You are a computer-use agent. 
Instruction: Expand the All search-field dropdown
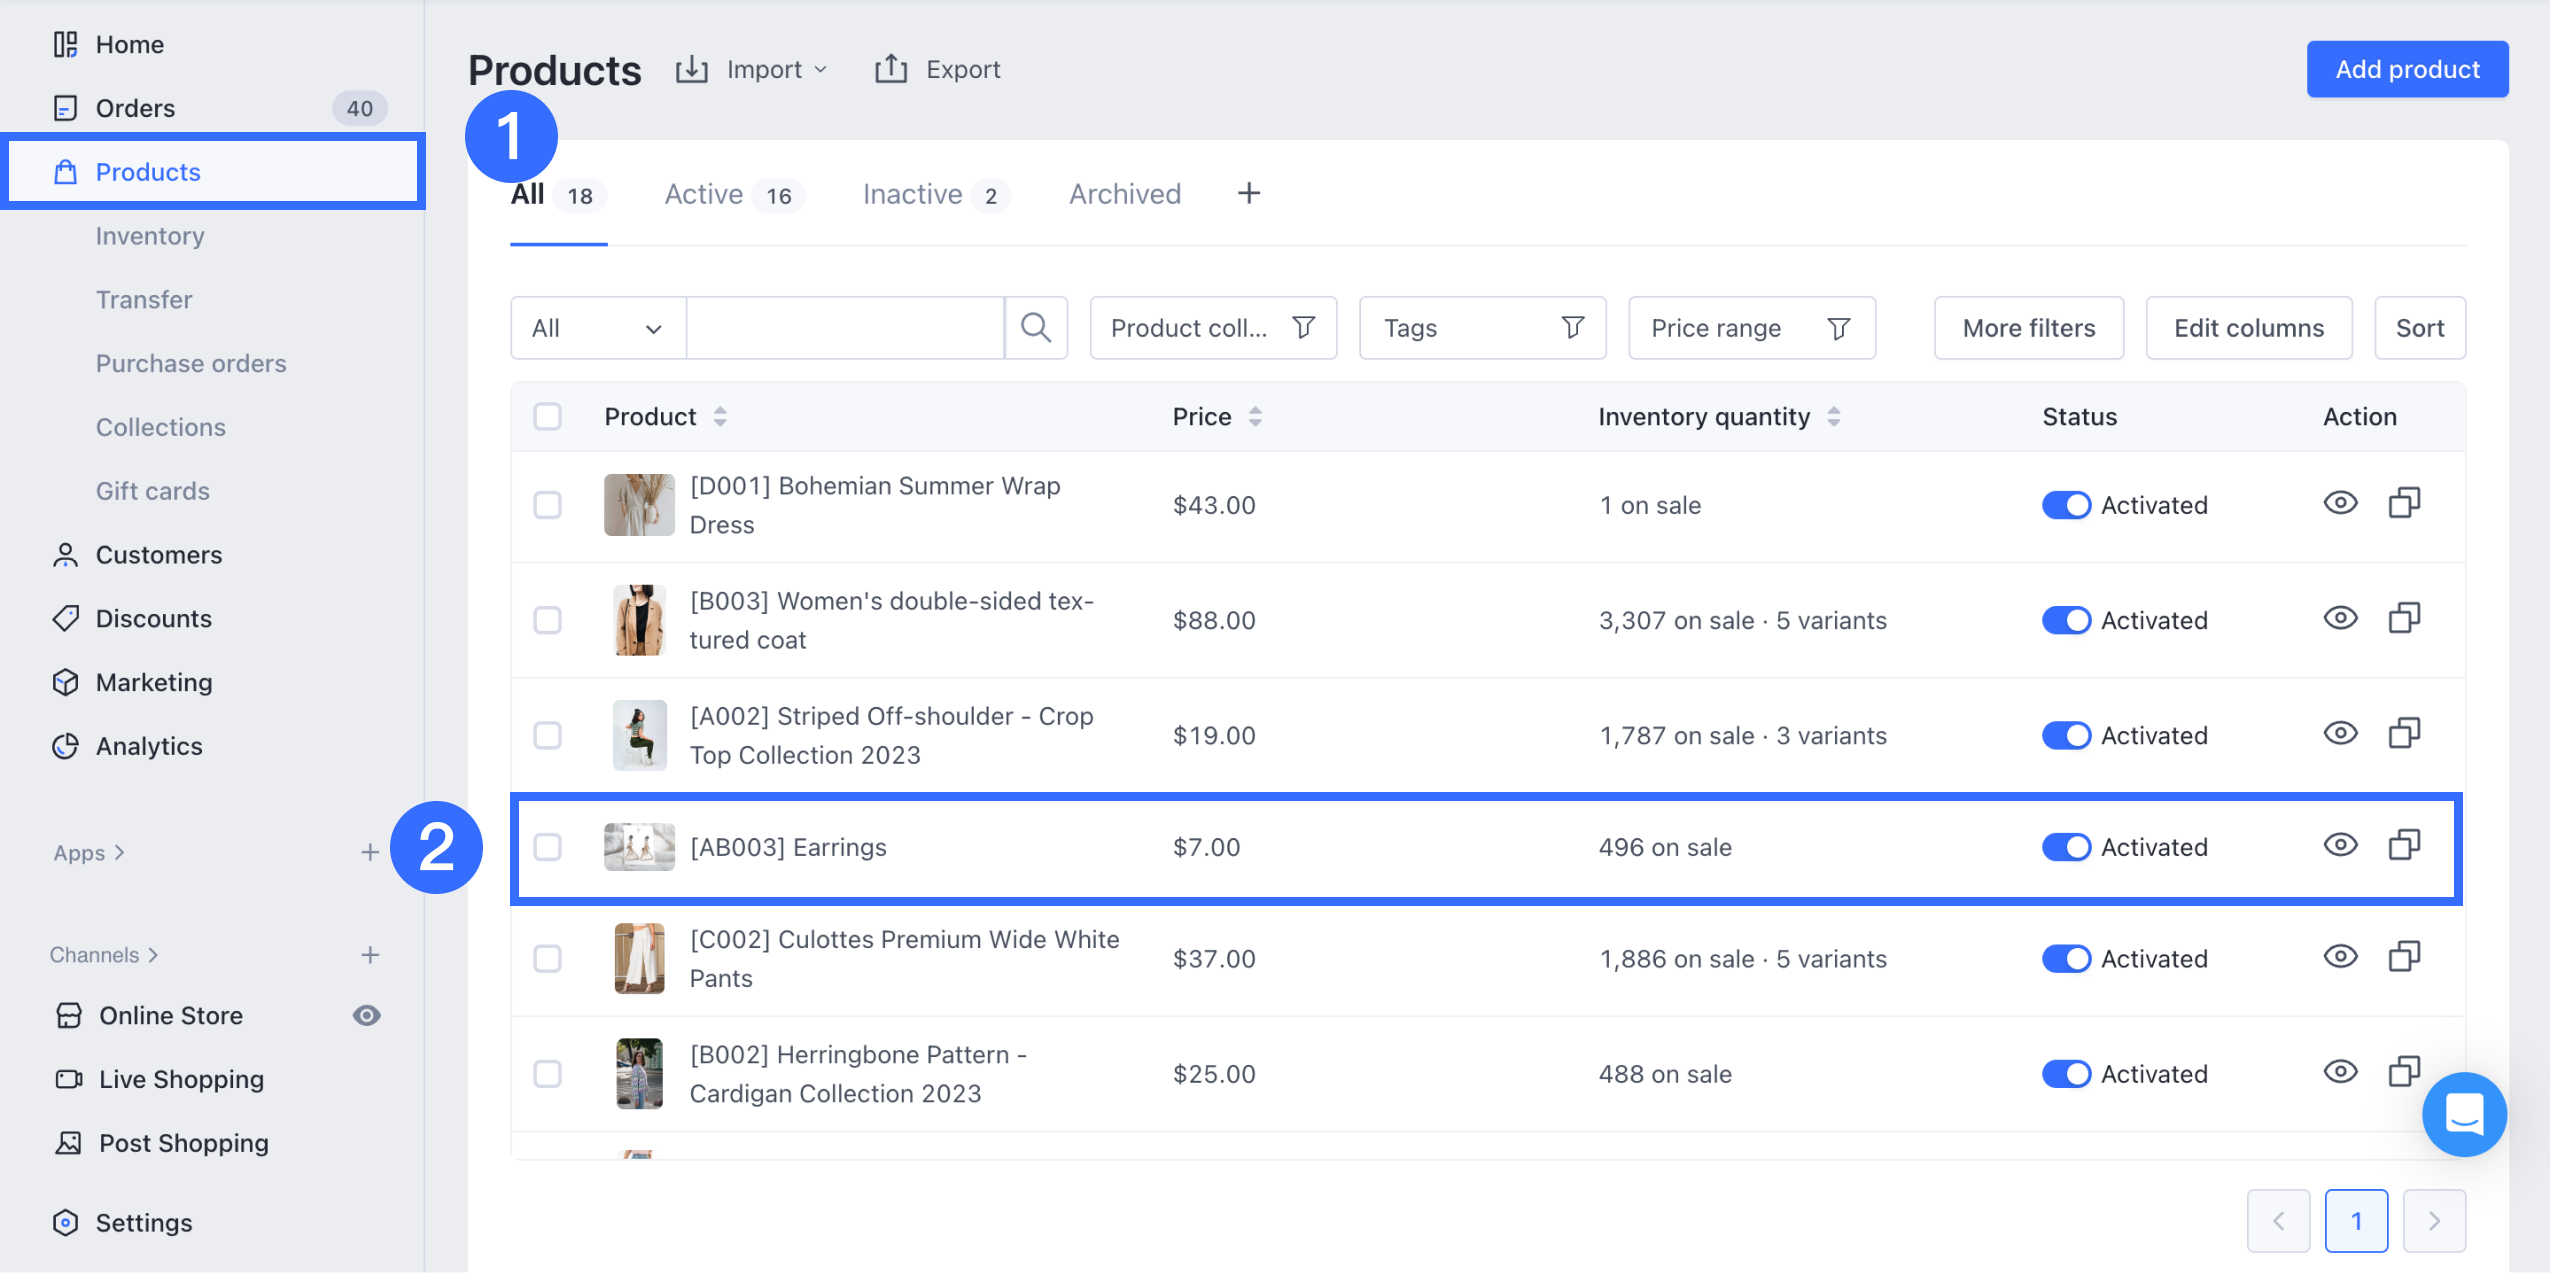click(598, 328)
